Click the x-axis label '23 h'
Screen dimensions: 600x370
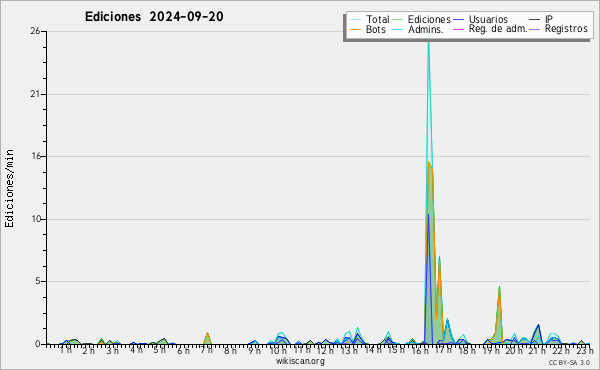(x=585, y=350)
